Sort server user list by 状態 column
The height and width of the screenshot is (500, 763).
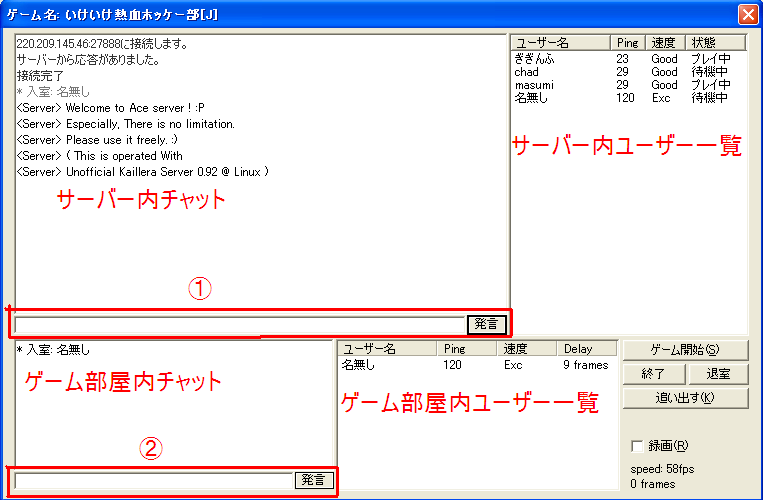coord(714,43)
